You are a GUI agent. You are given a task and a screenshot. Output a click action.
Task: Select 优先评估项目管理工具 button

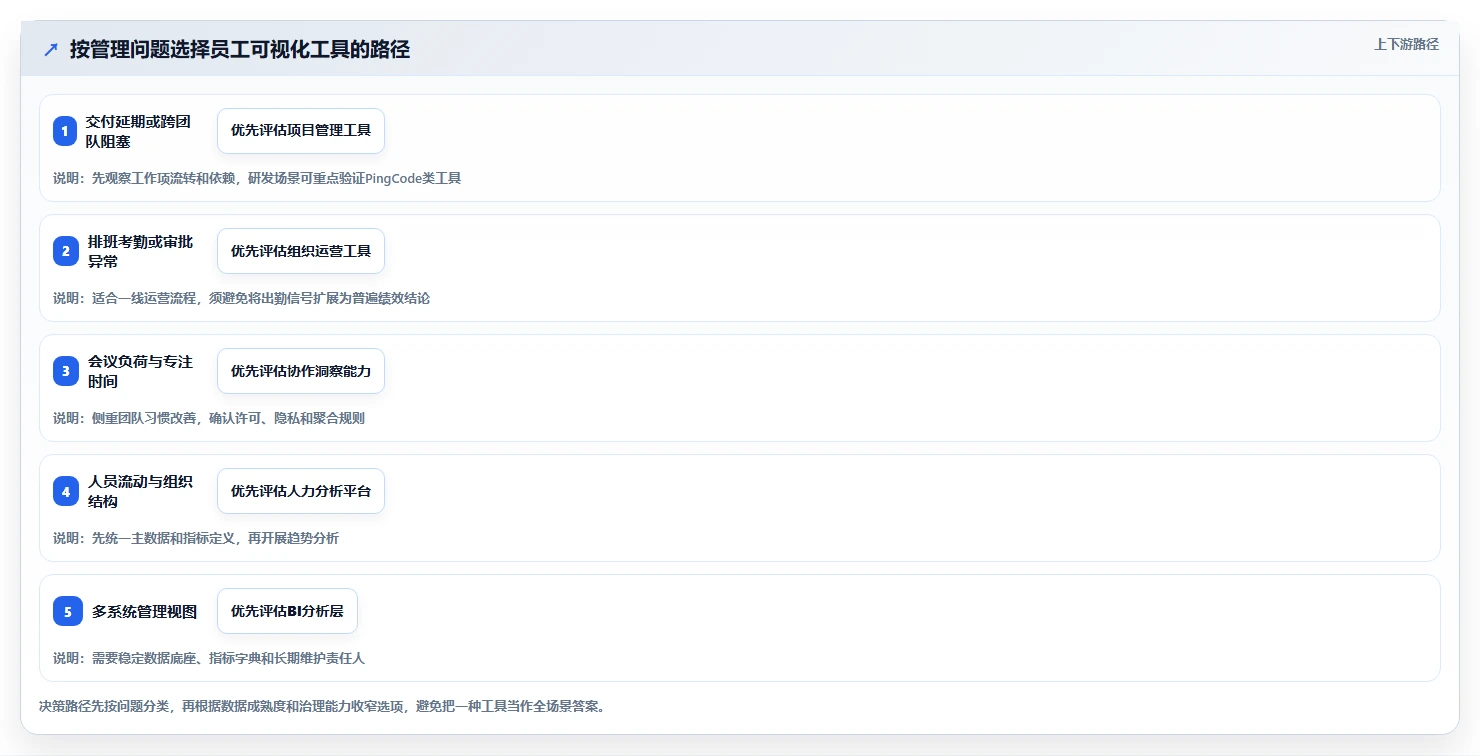301,131
